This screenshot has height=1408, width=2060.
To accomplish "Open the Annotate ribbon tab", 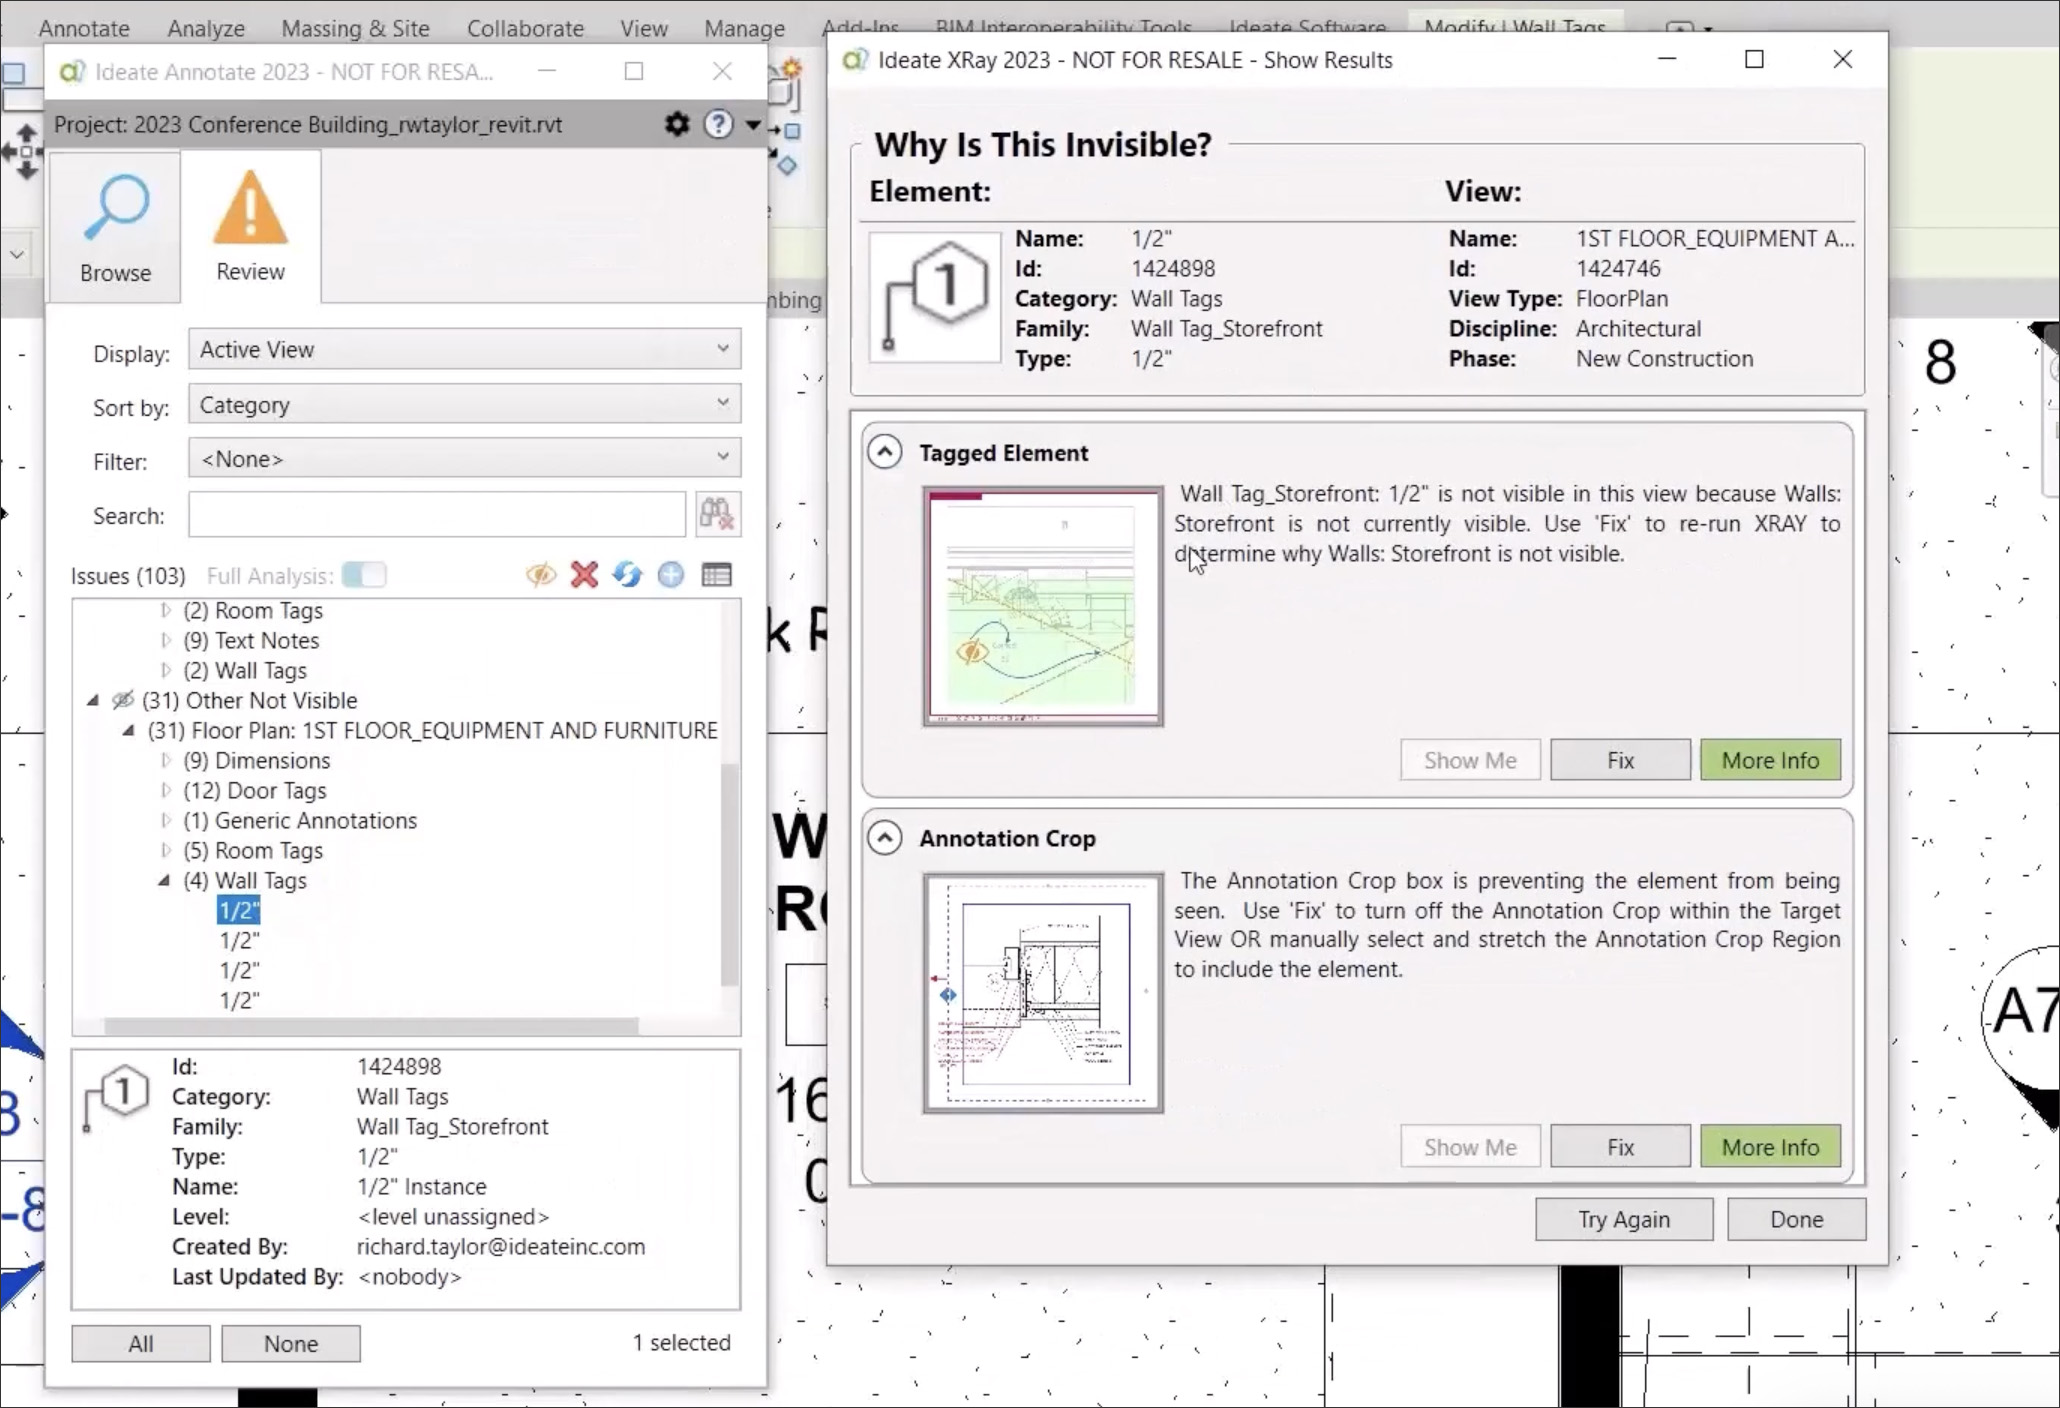I will coord(84,28).
